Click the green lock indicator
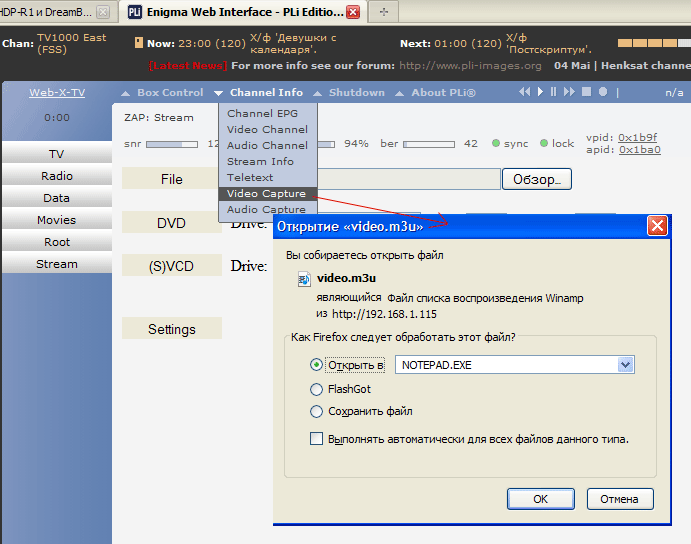 [544, 143]
